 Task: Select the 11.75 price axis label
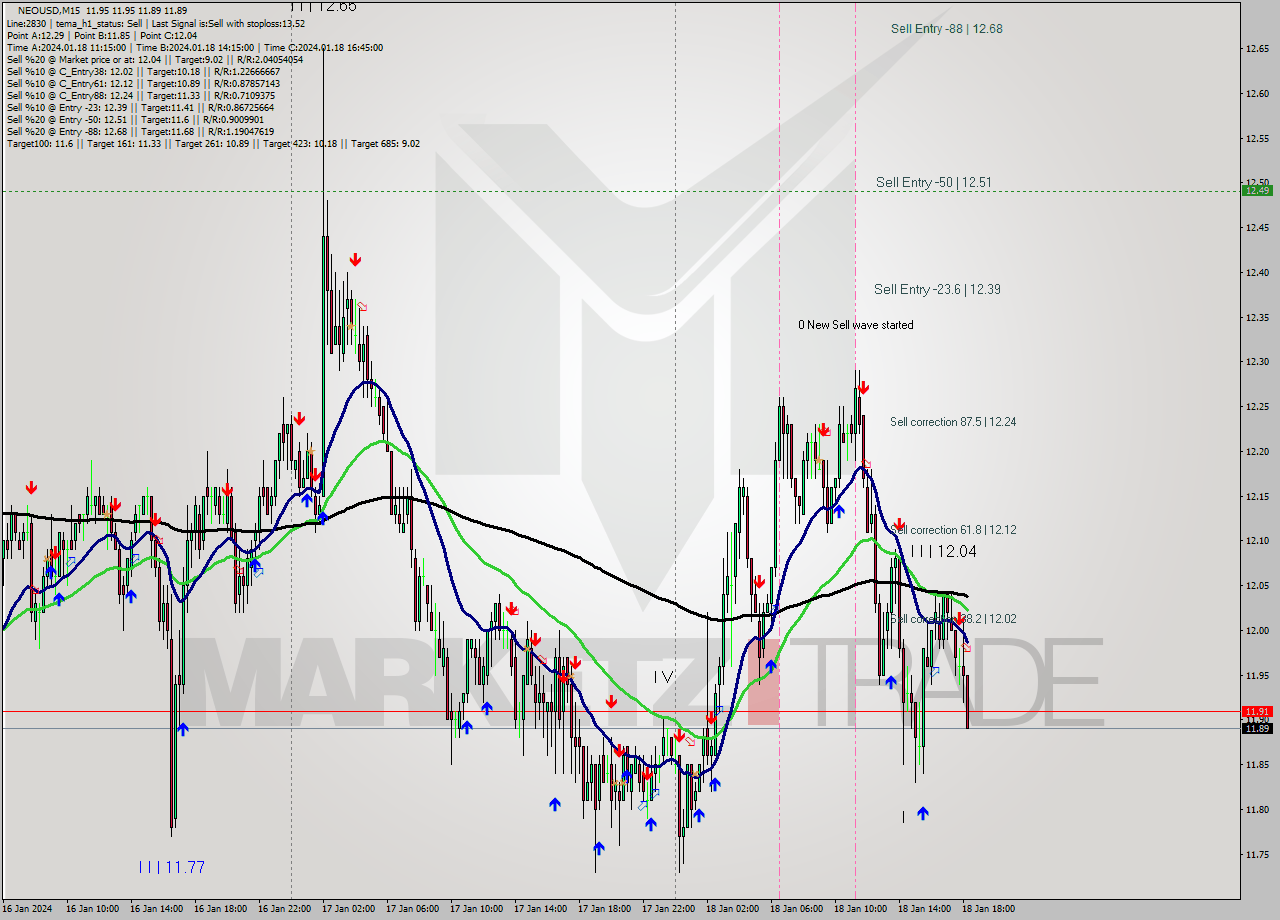point(1256,855)
